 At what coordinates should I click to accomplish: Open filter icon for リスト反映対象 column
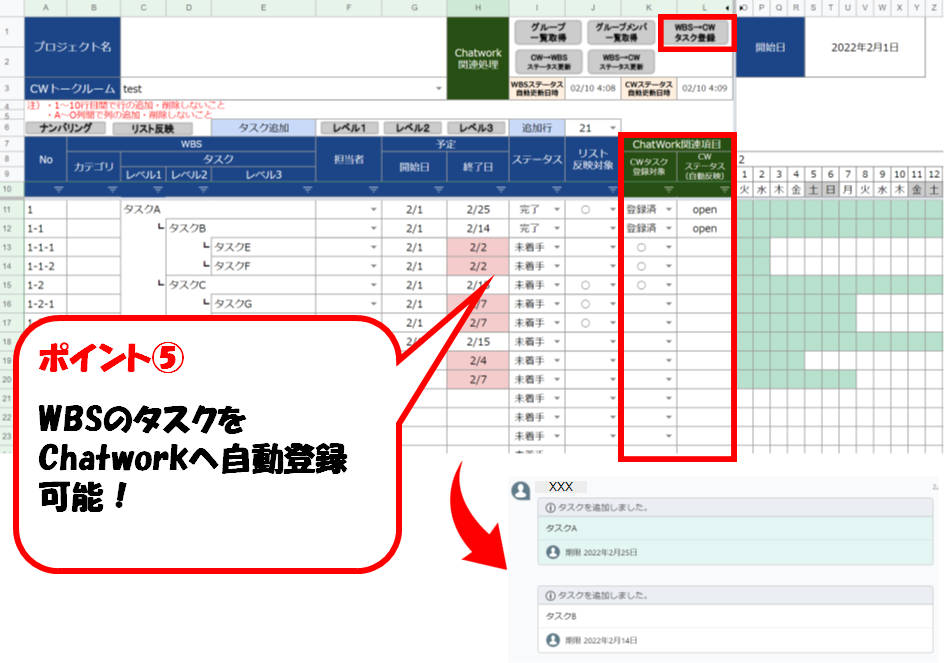[612, 190]
